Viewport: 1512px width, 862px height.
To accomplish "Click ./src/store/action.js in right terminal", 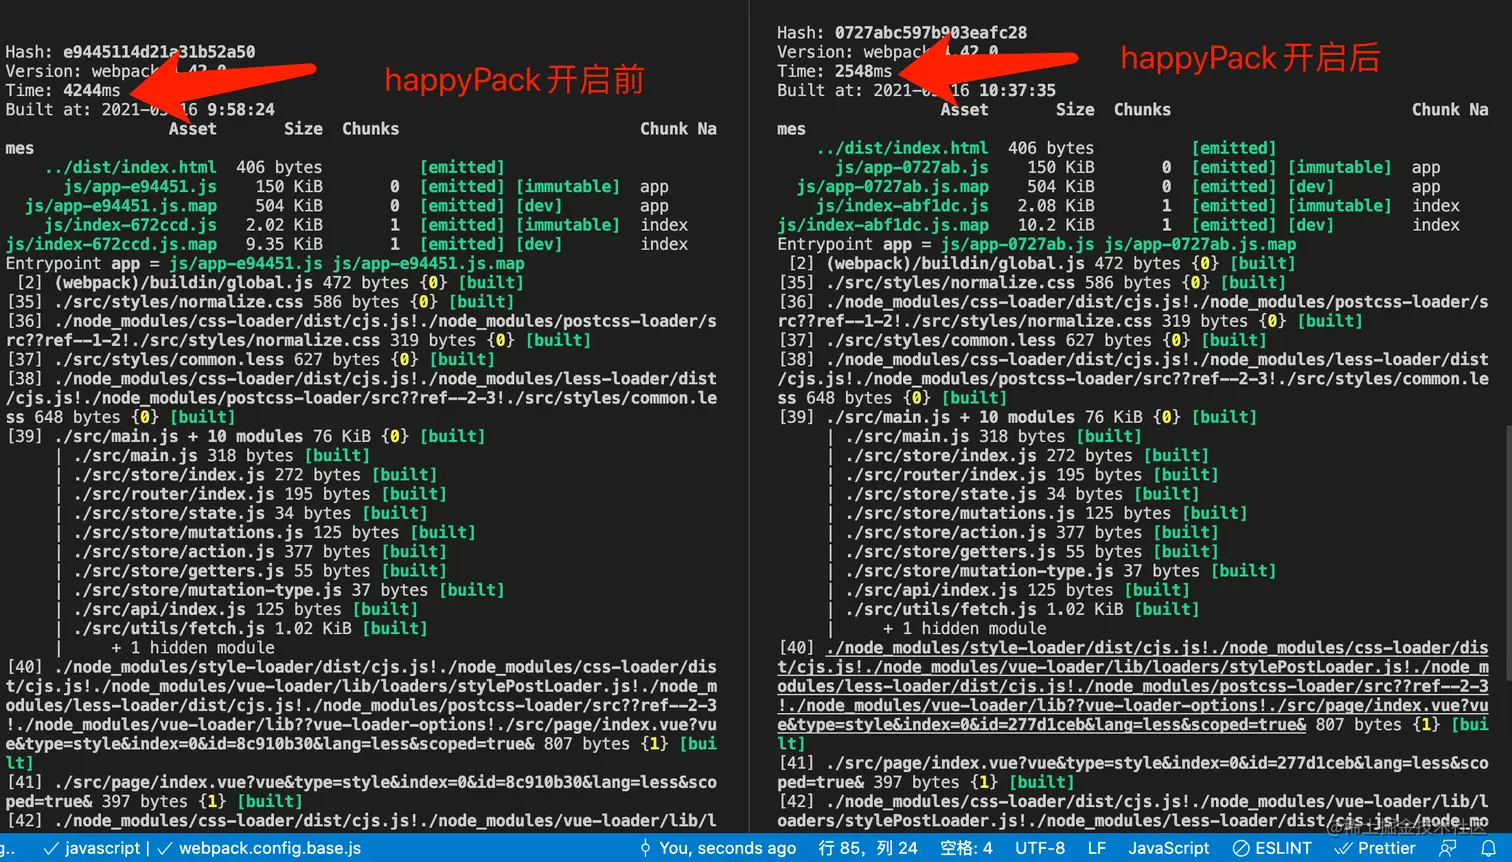I will point(946,532).
